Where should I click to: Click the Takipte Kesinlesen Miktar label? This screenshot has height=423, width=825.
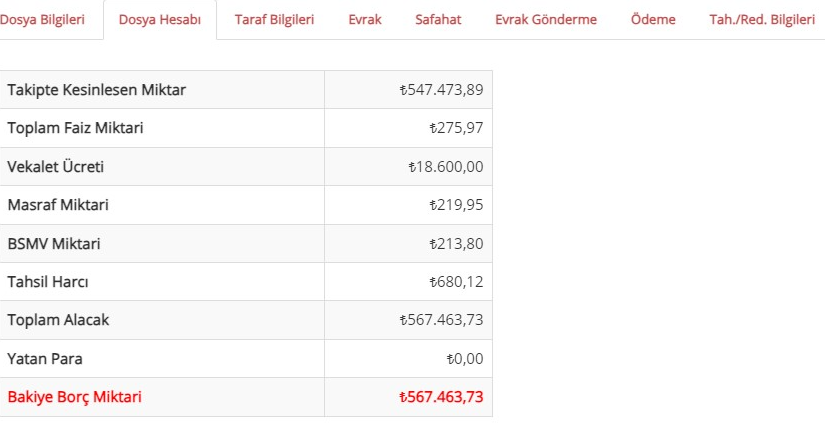(x=97, y=90)
